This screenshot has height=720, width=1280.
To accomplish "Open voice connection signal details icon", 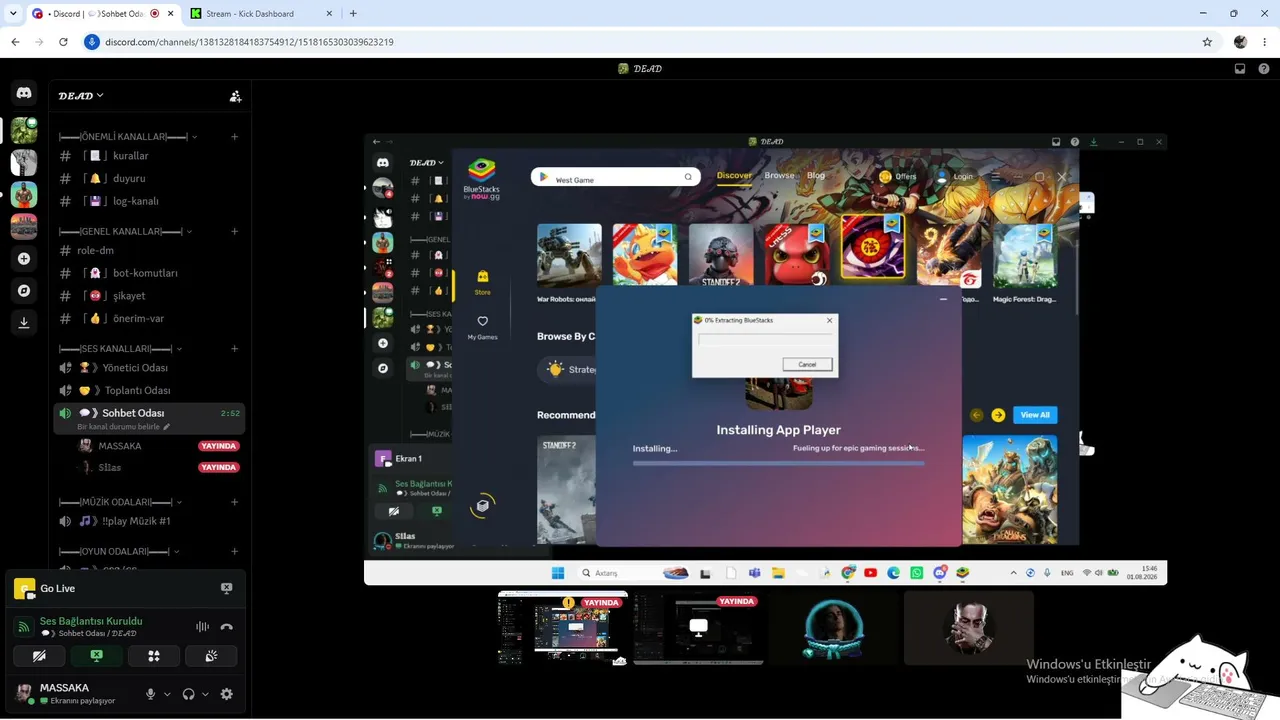I will pyautogui.click(x=24, y=627).
